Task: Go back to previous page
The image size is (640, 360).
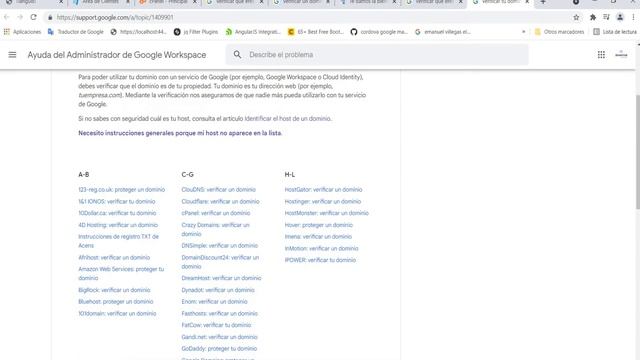Action: pyautogui.click(x=7, y=17)
